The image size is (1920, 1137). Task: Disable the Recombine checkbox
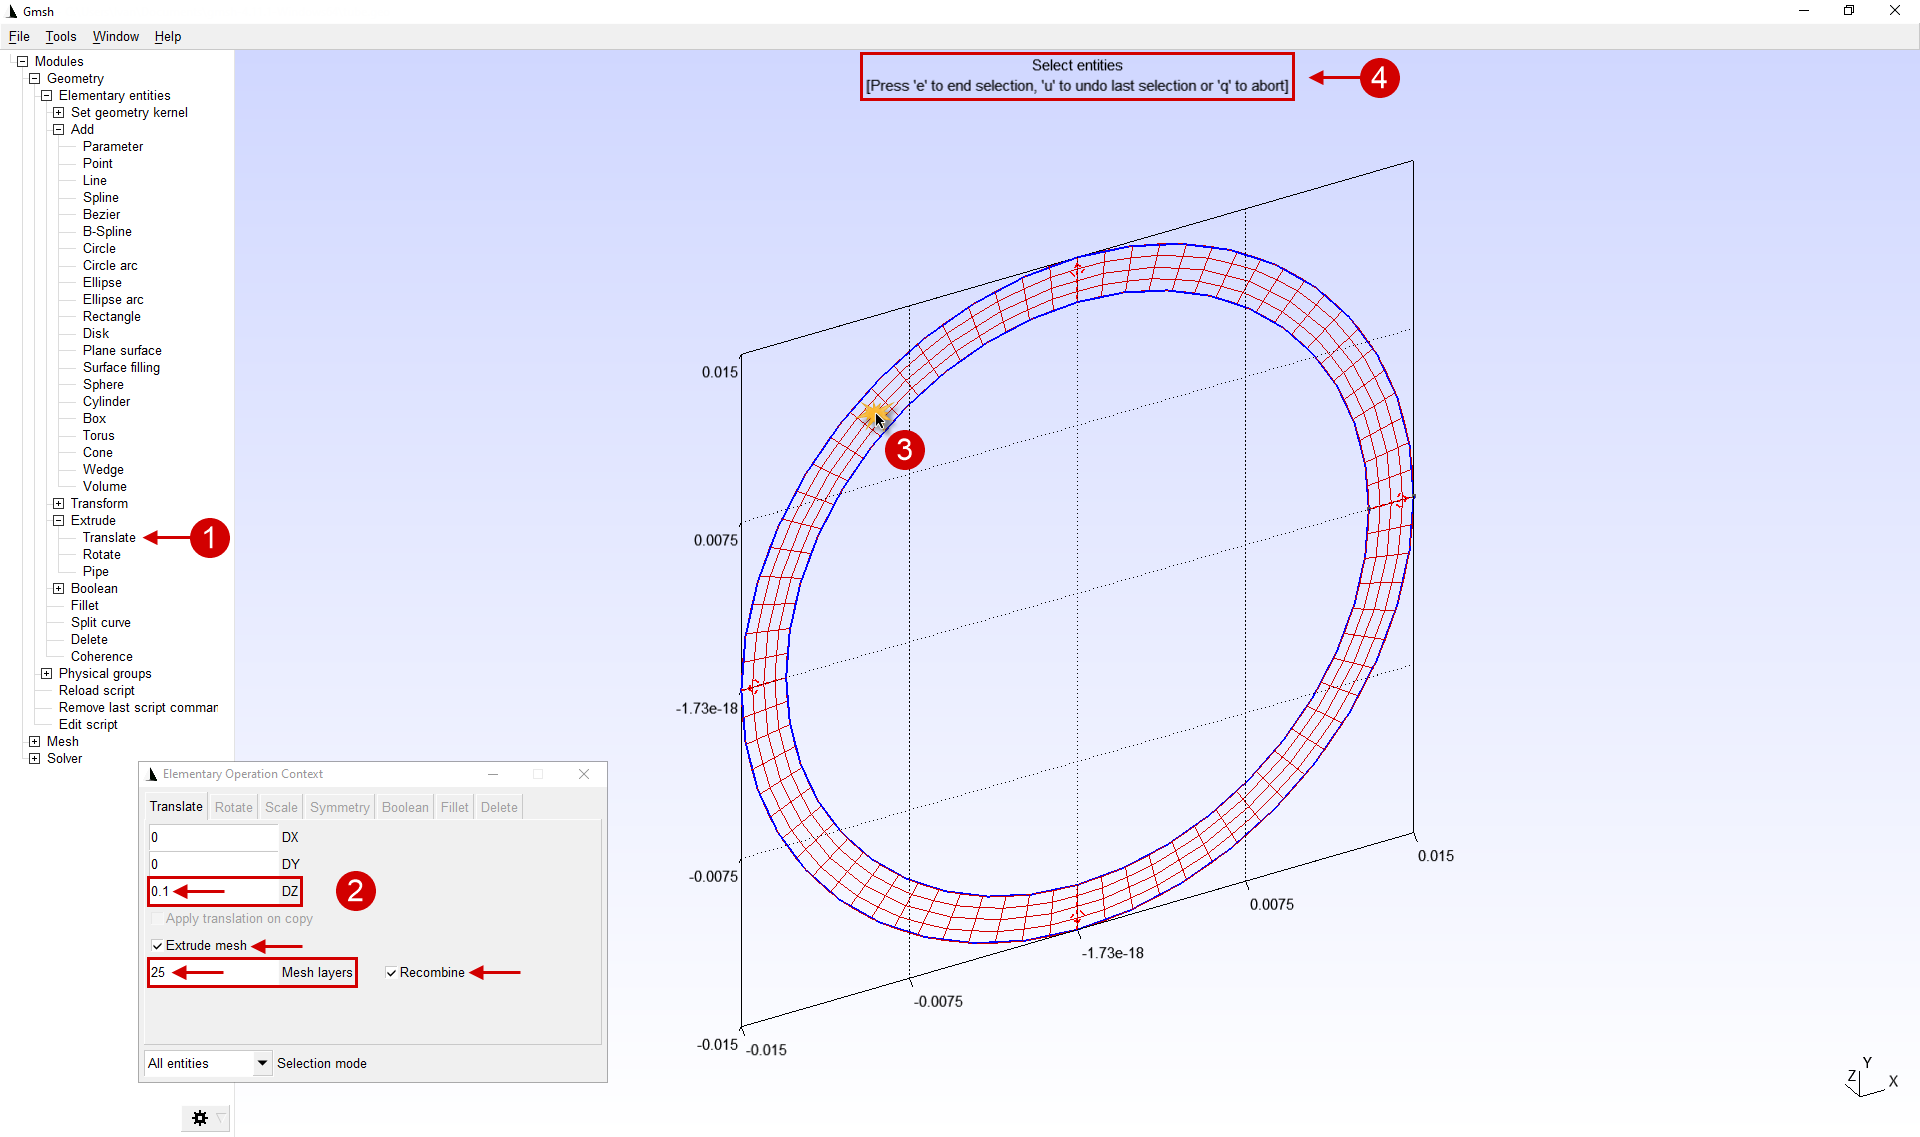tap(391, 972)
